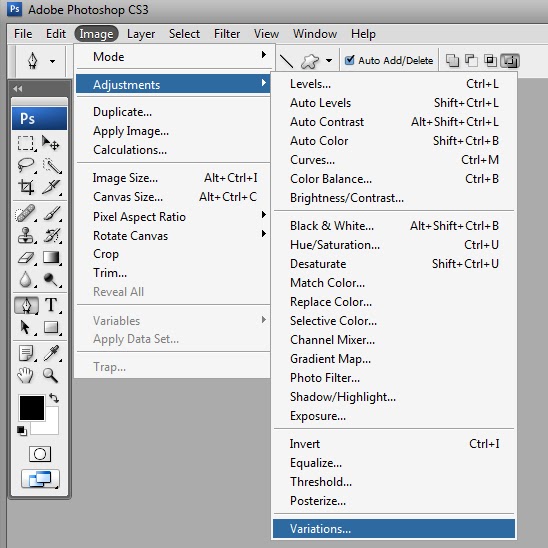
Task: Swap foreground and background colors
Action: 54,398
